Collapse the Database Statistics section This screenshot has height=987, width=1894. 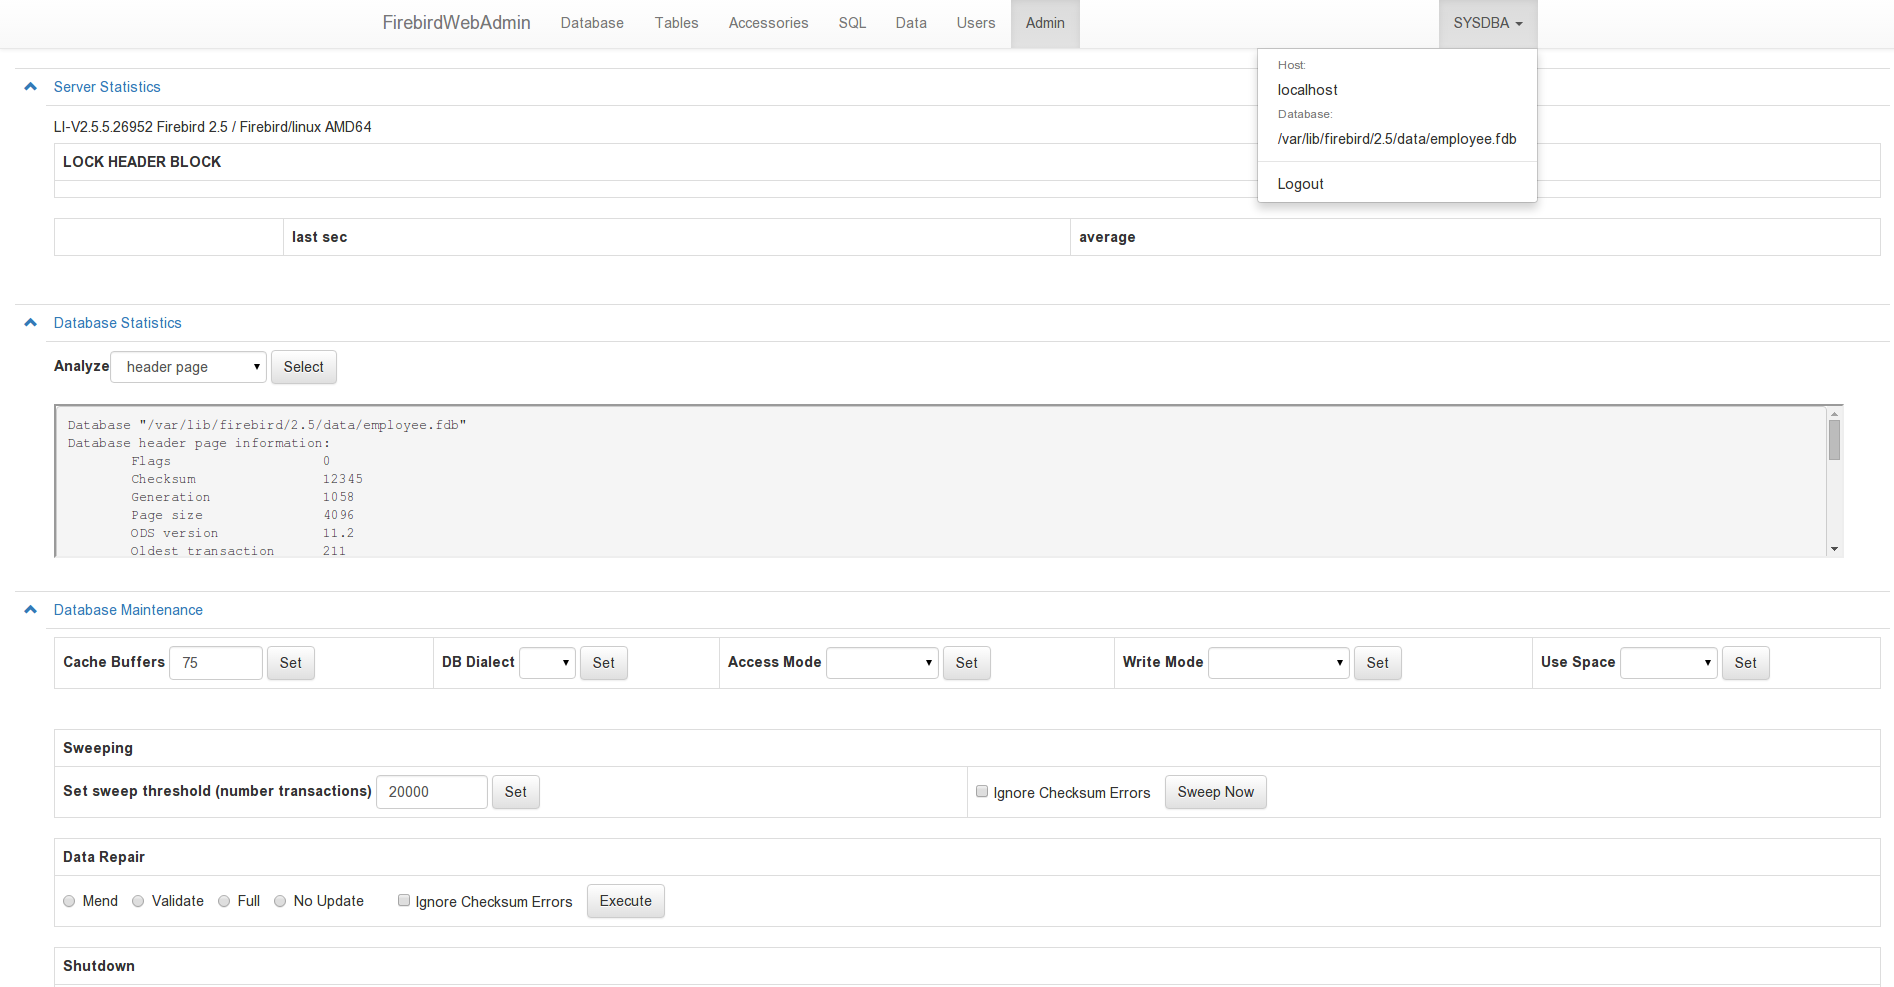pos(30,322)
